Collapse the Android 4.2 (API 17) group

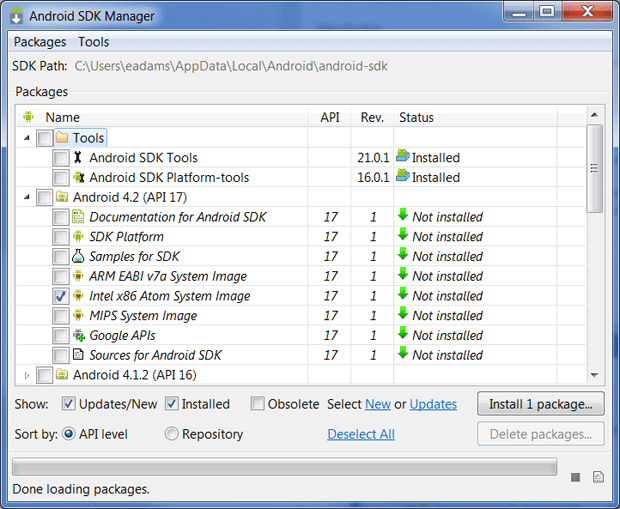point(26,197)
